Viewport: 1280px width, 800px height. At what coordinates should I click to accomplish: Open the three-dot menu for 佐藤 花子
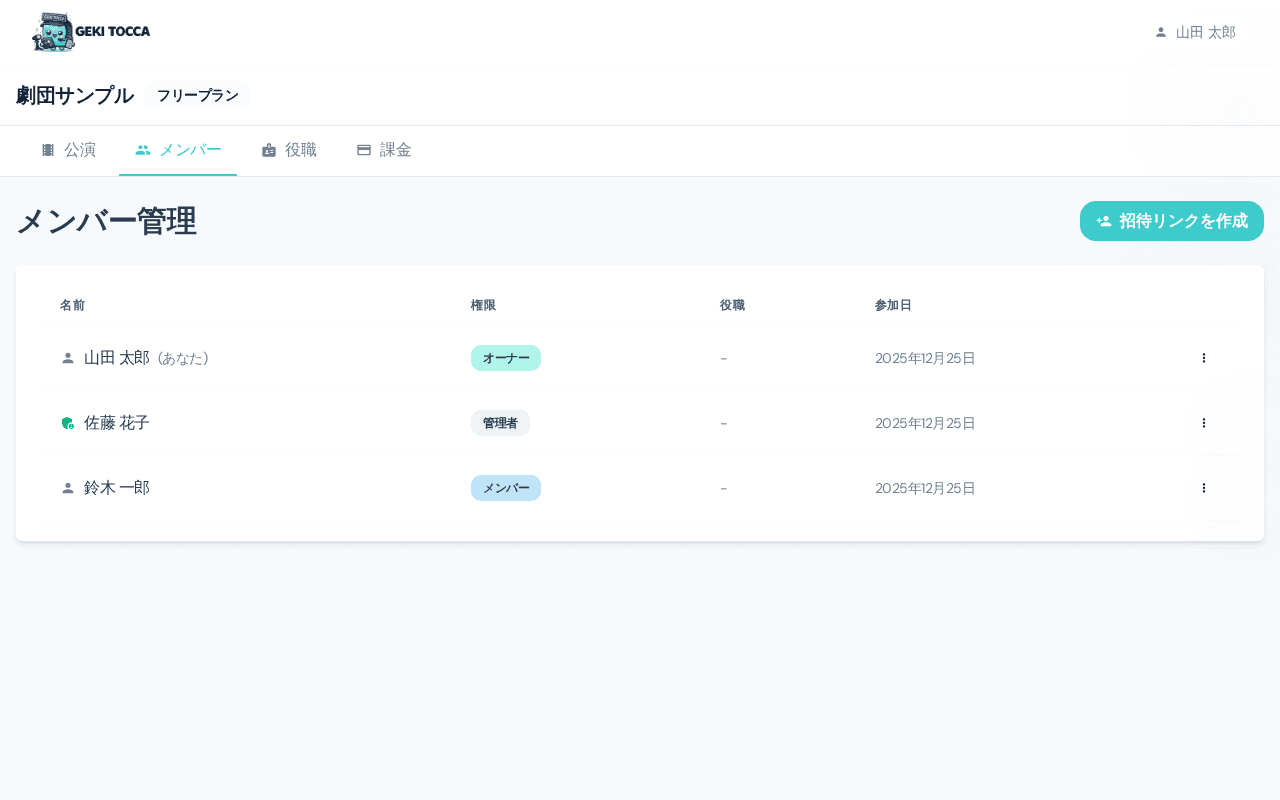[x=1204, y=423]
